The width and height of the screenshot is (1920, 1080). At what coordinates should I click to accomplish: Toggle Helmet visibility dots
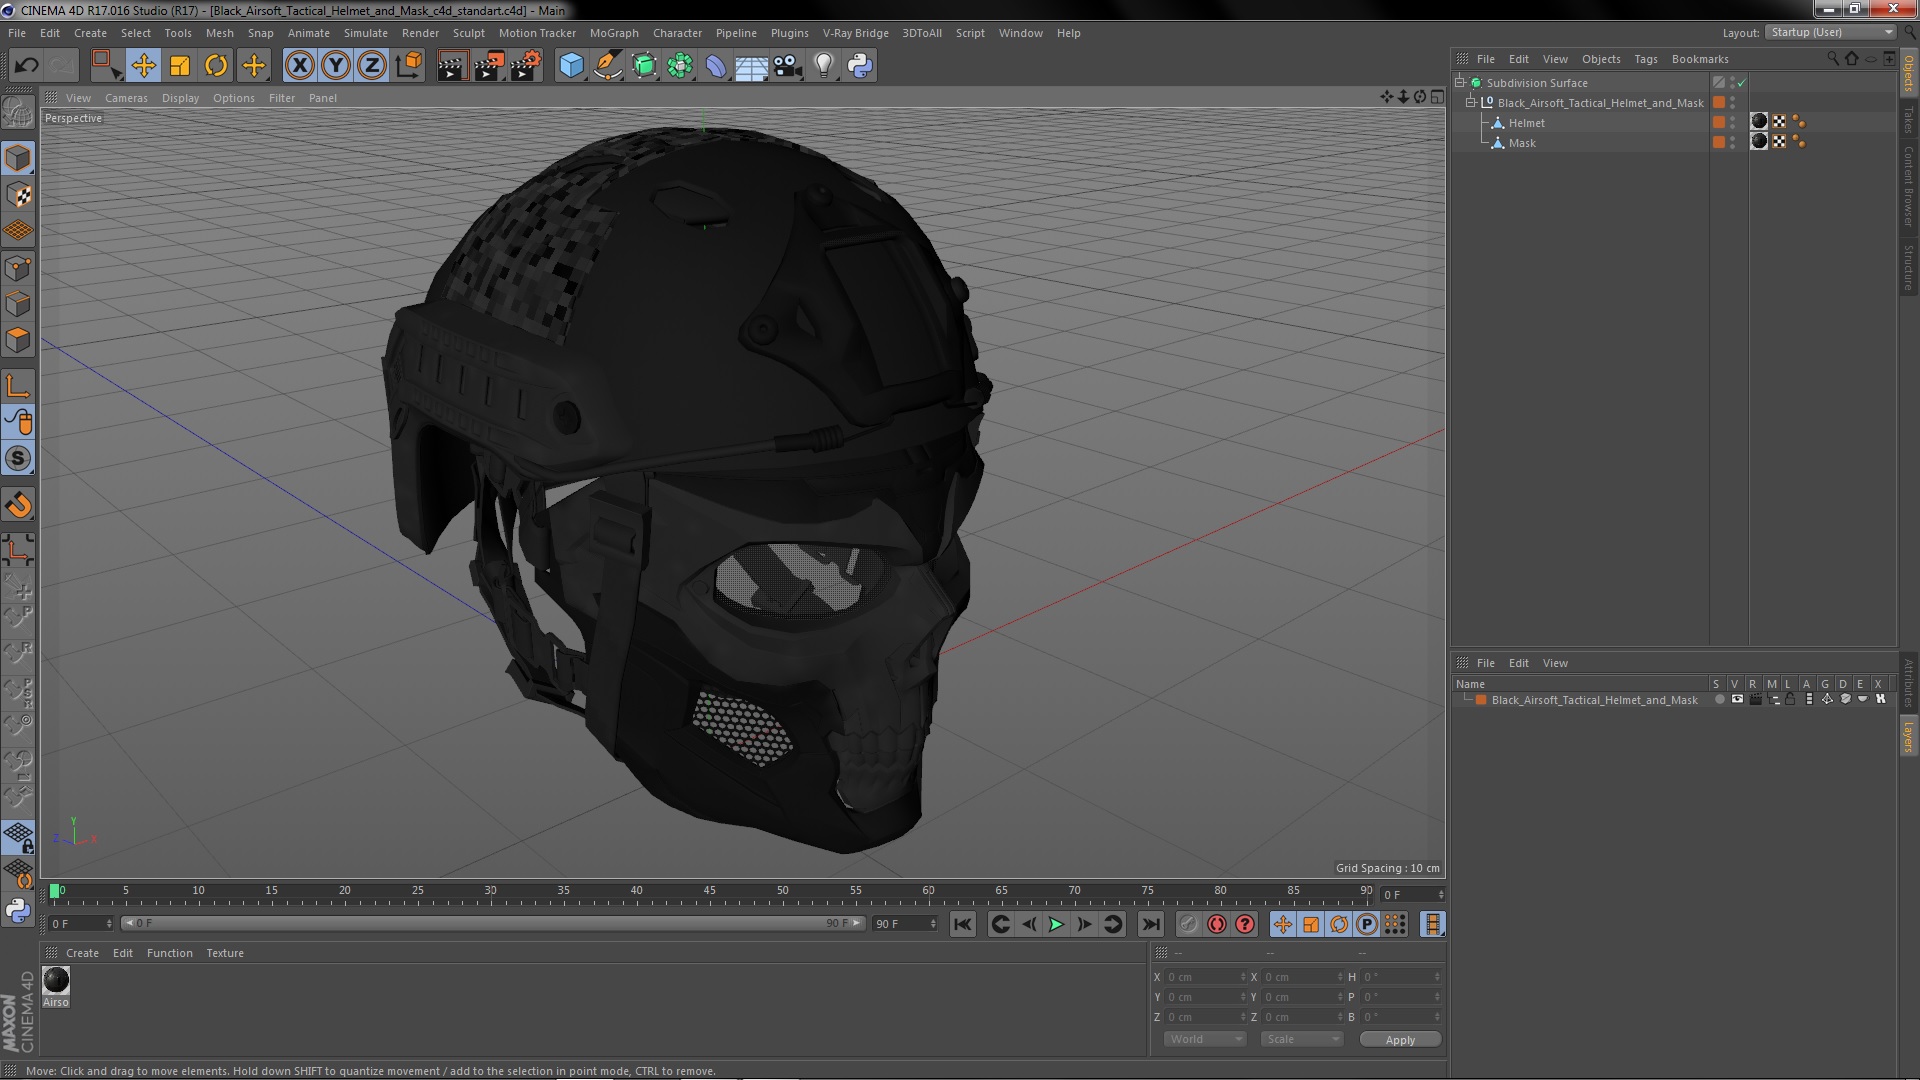[1732, 122]
